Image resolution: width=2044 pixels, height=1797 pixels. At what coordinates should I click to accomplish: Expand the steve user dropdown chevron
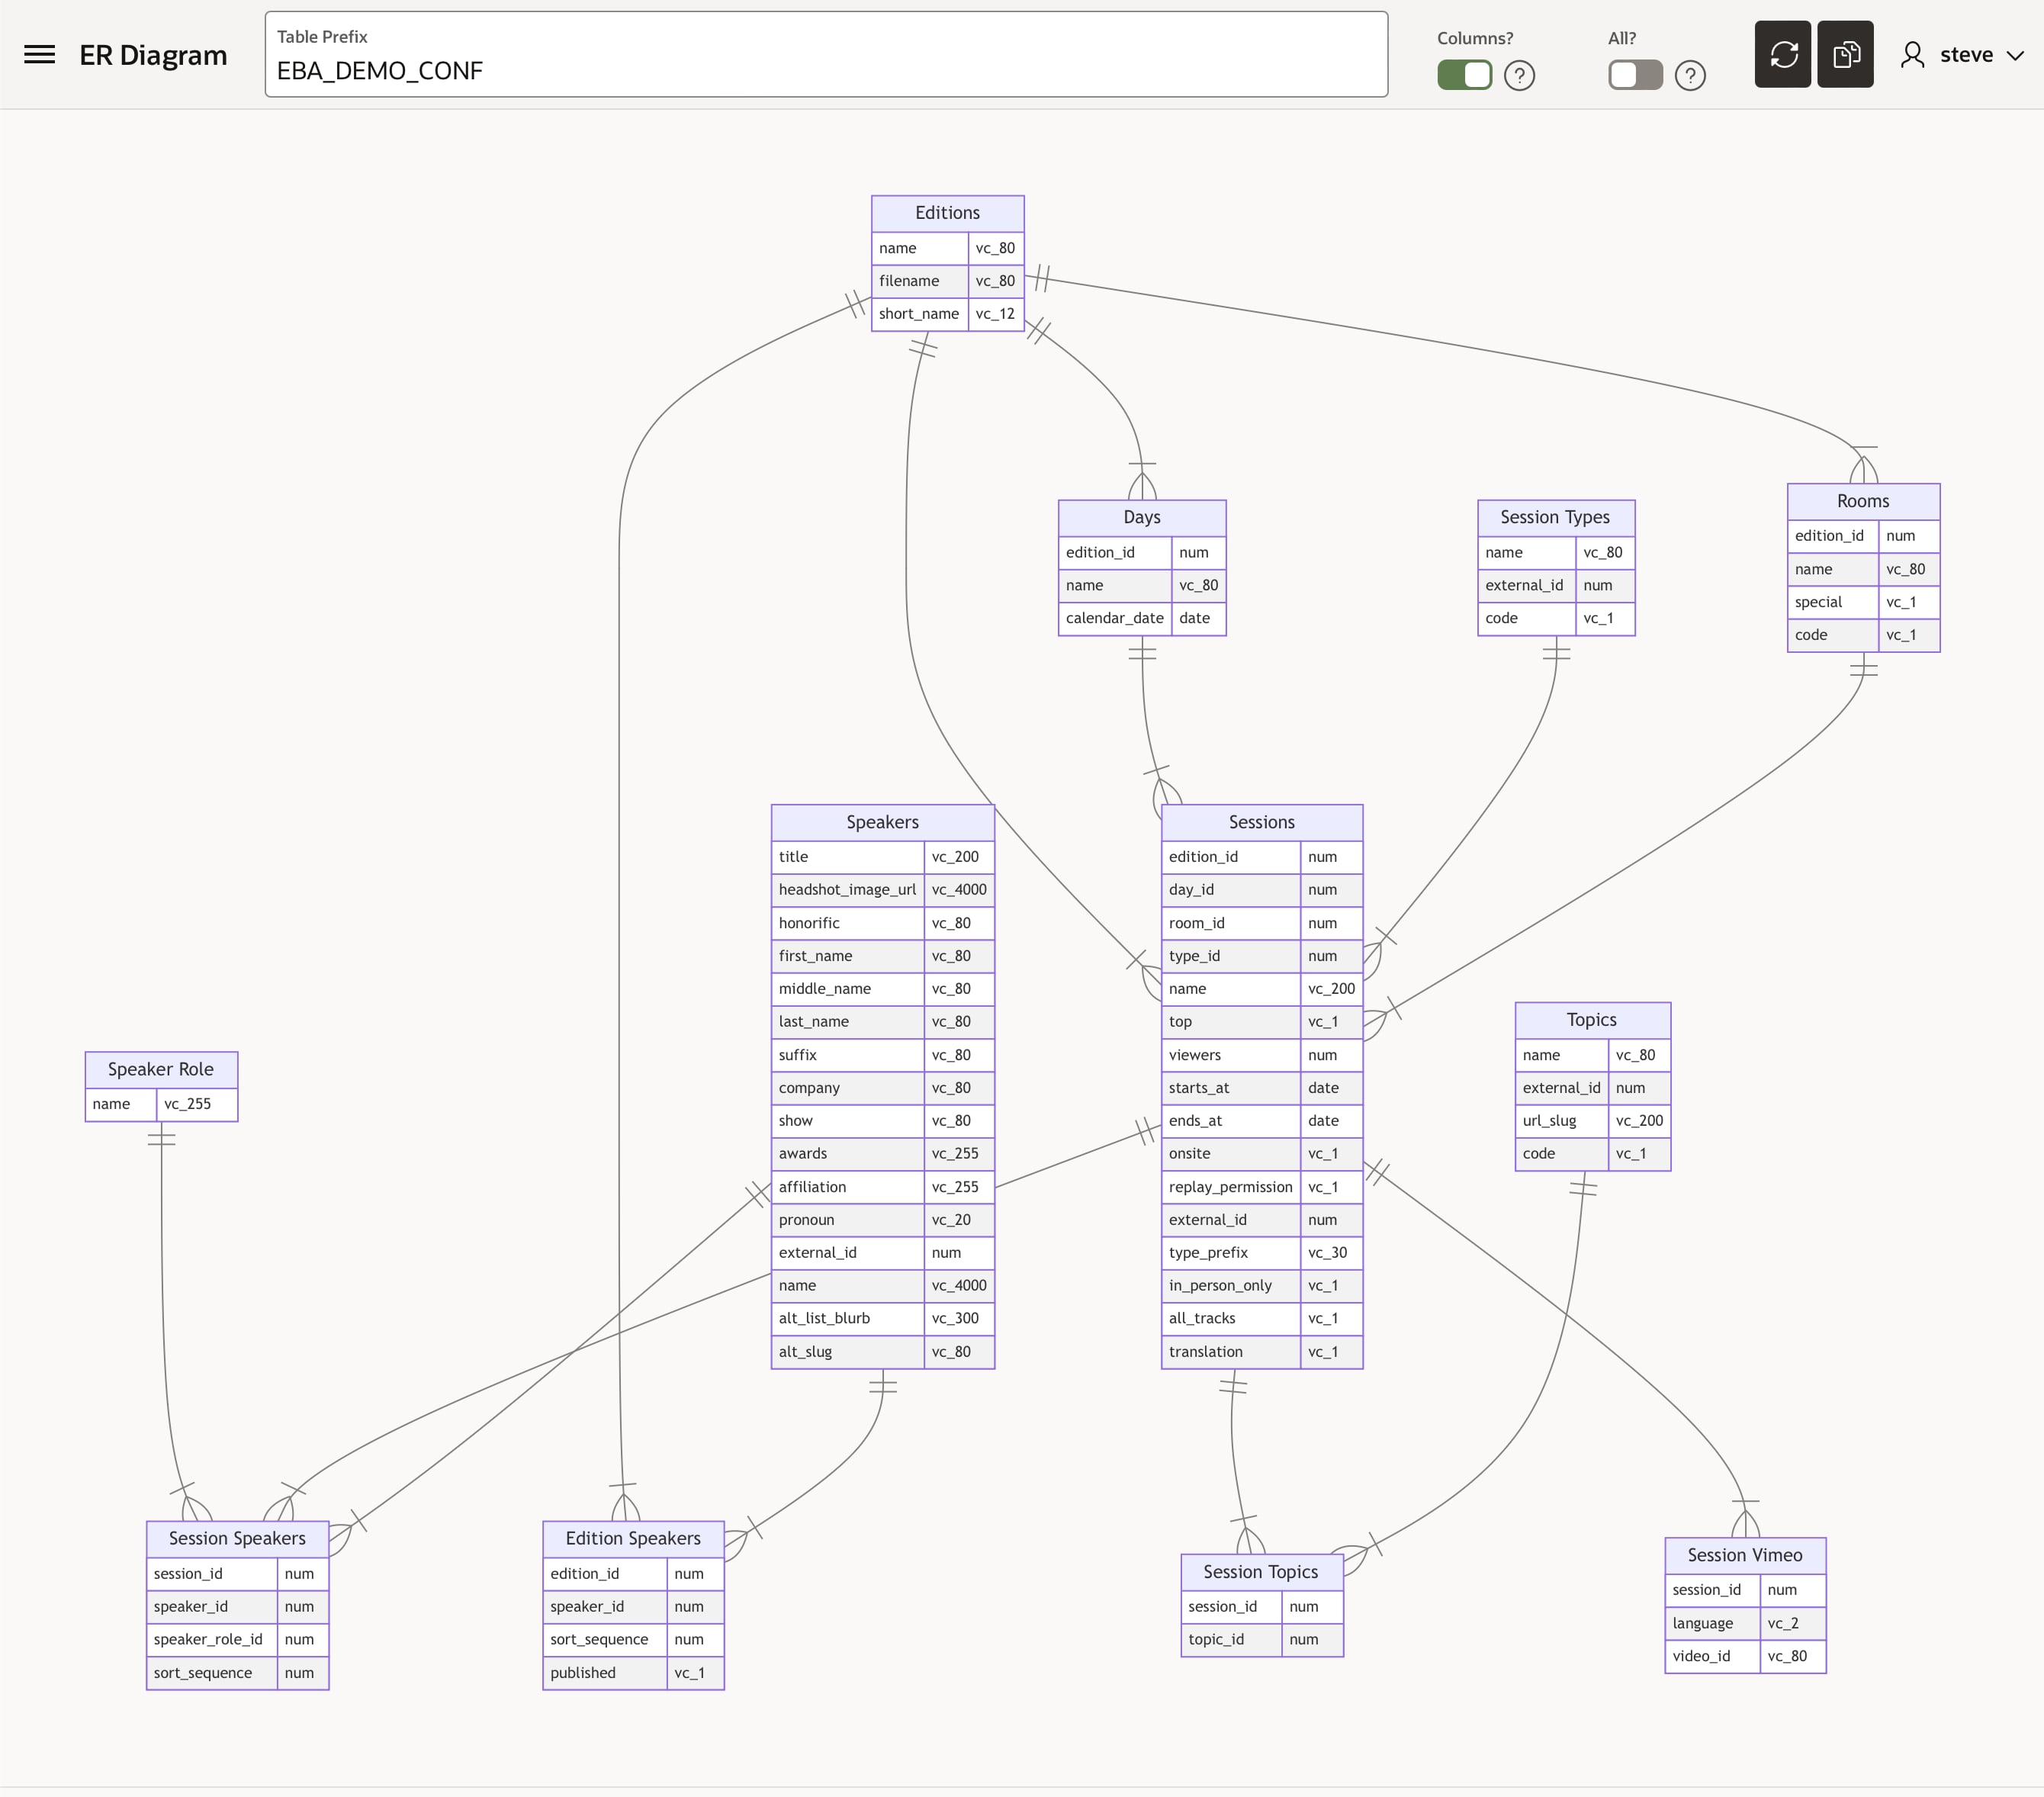pyautogui.click(x=2015, y=55)
